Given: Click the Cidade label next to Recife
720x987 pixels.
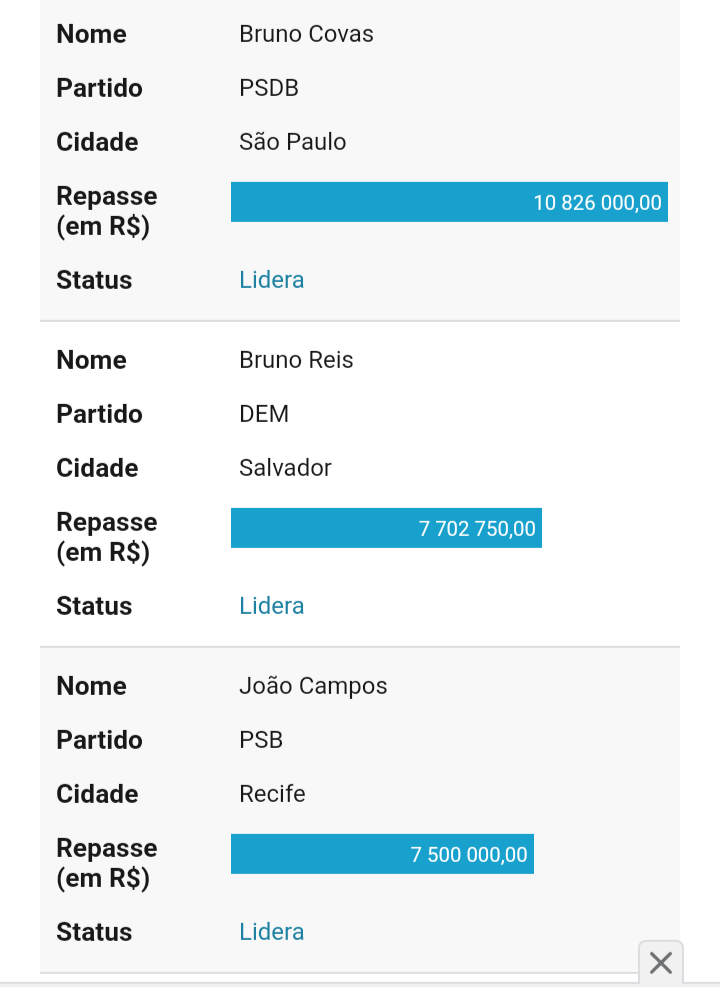Looking at the screenshot, I should click(97, 794).
